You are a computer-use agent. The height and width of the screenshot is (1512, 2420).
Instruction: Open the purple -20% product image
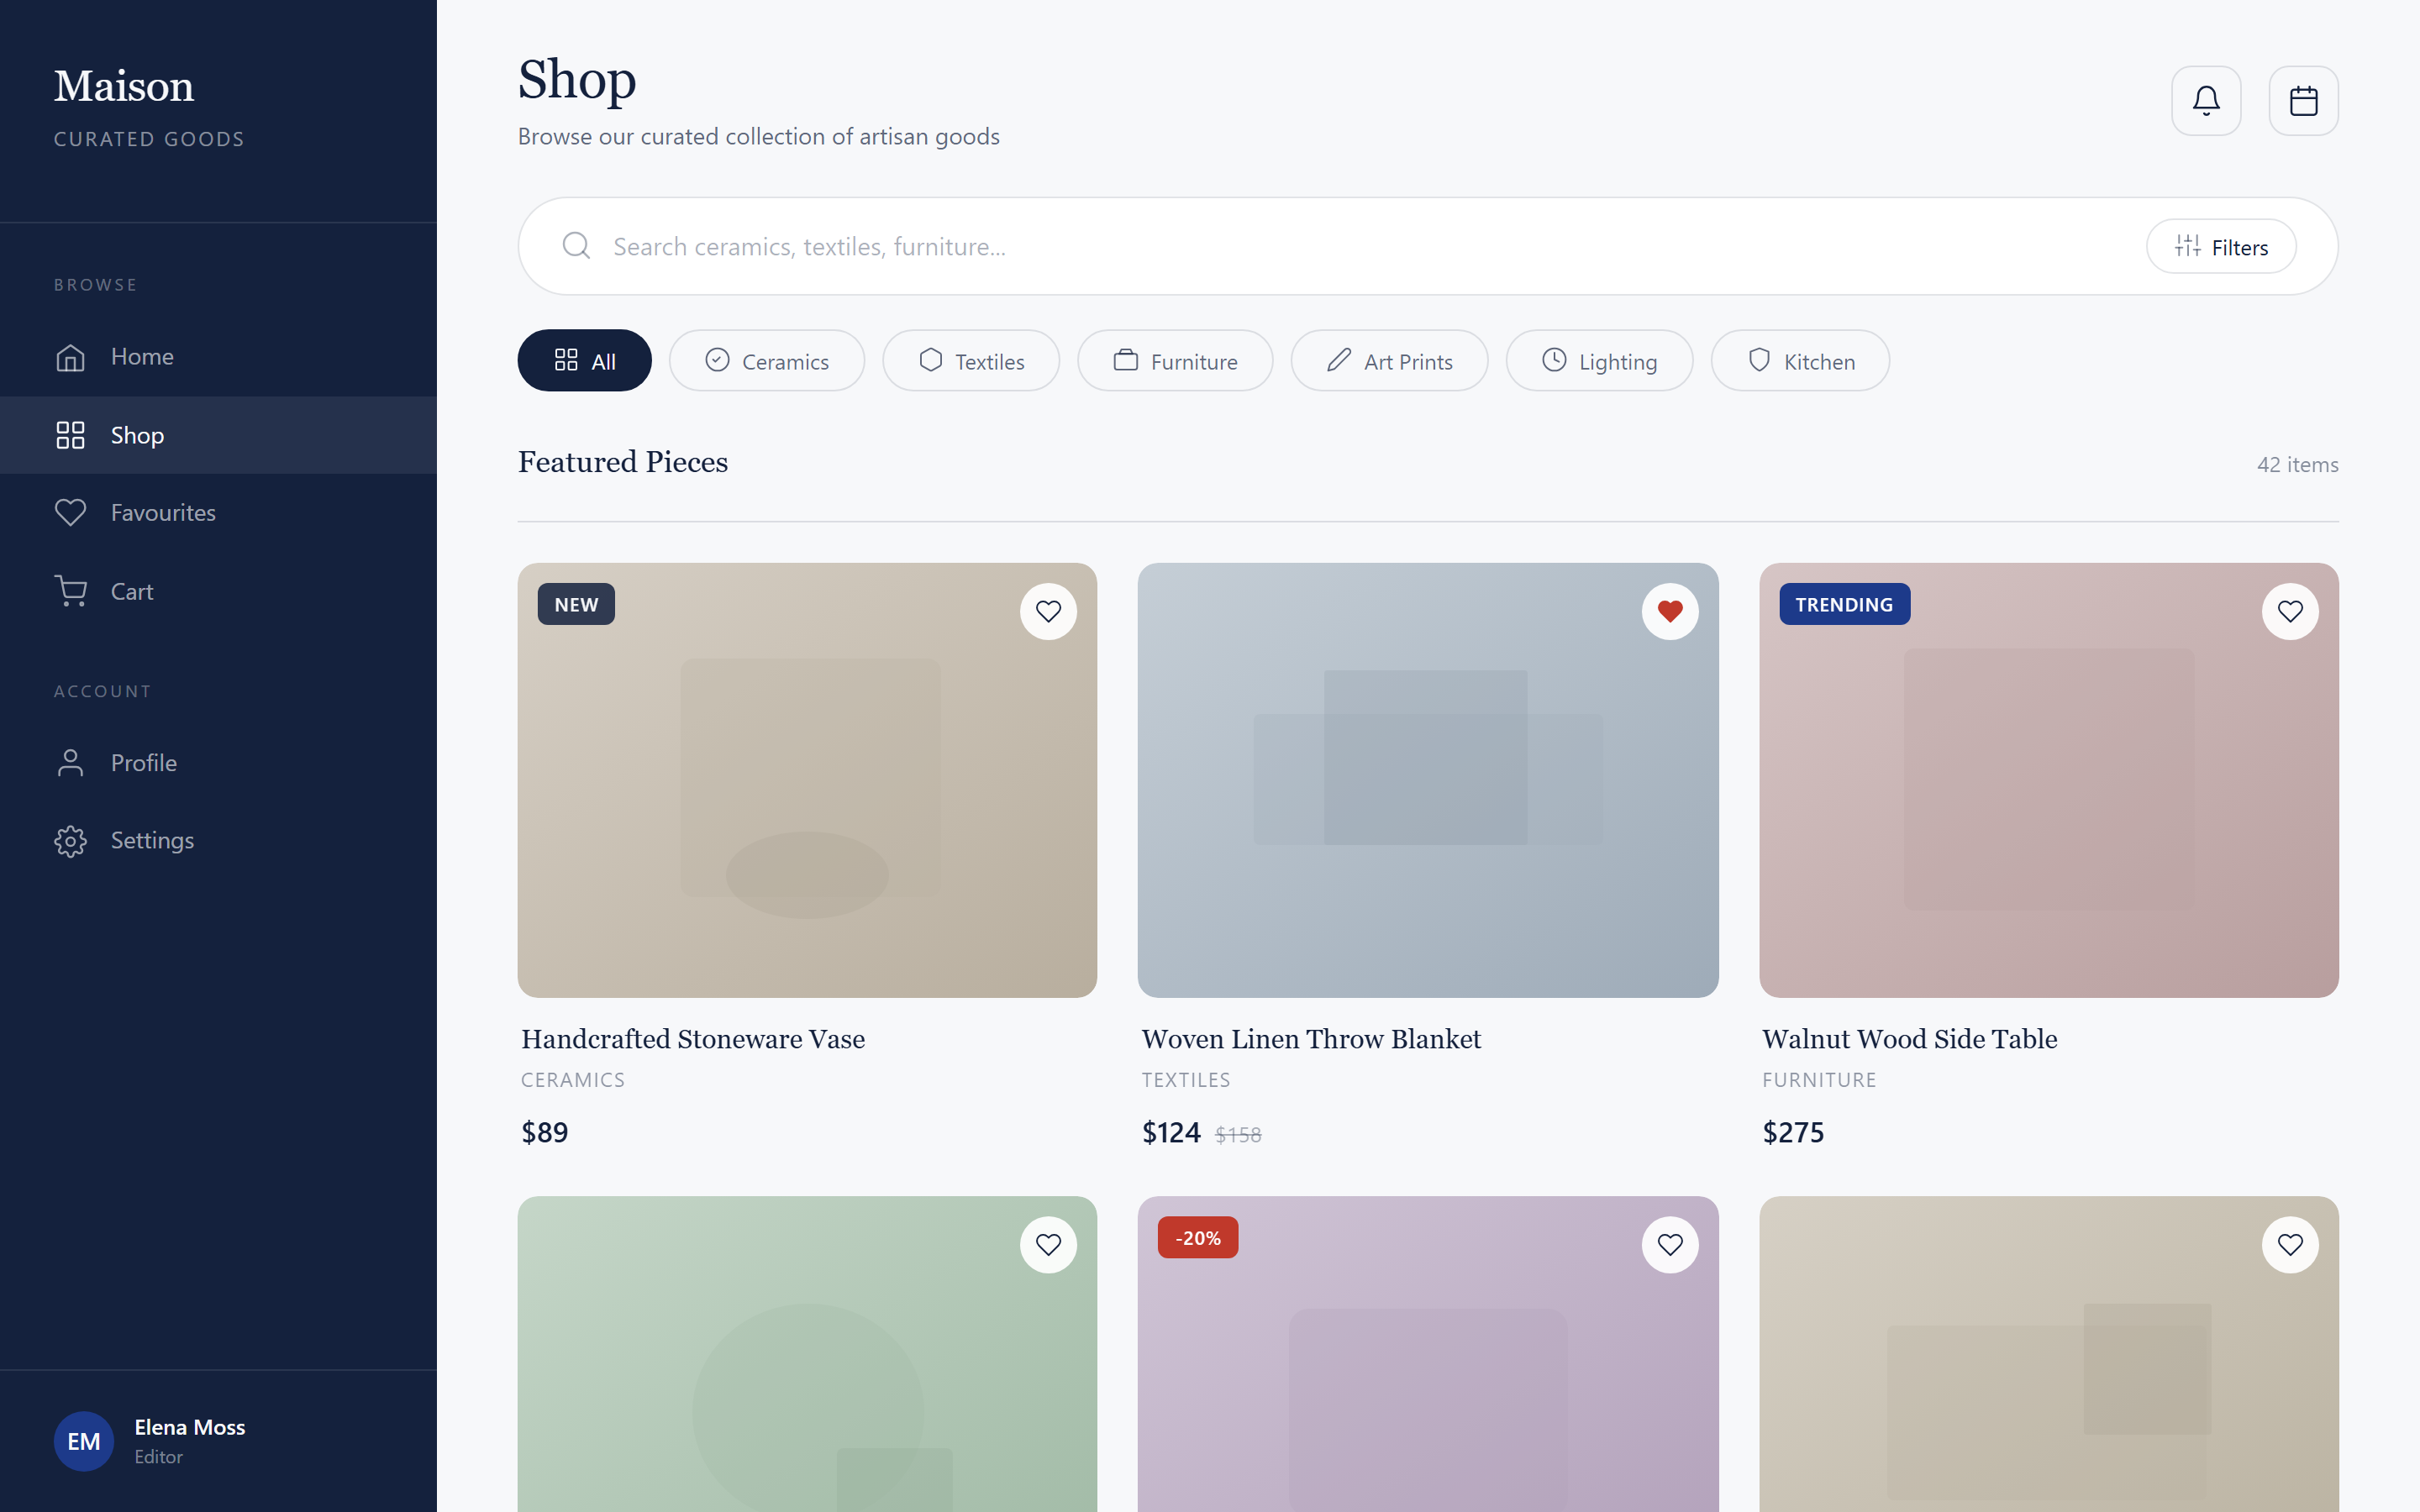[1428, 1354]
